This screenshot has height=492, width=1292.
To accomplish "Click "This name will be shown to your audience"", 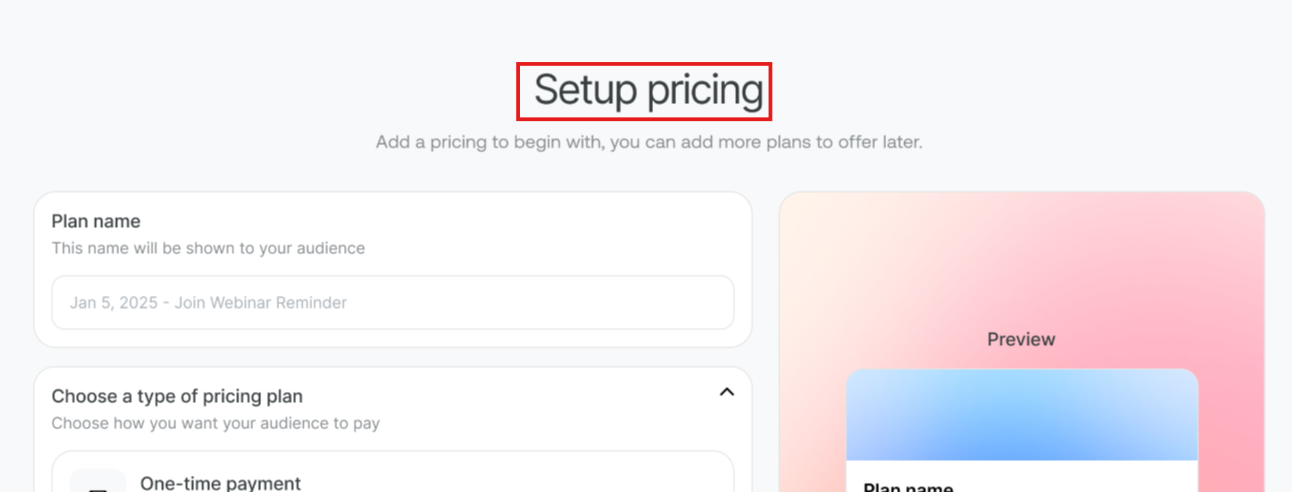I will coord(208,248).
